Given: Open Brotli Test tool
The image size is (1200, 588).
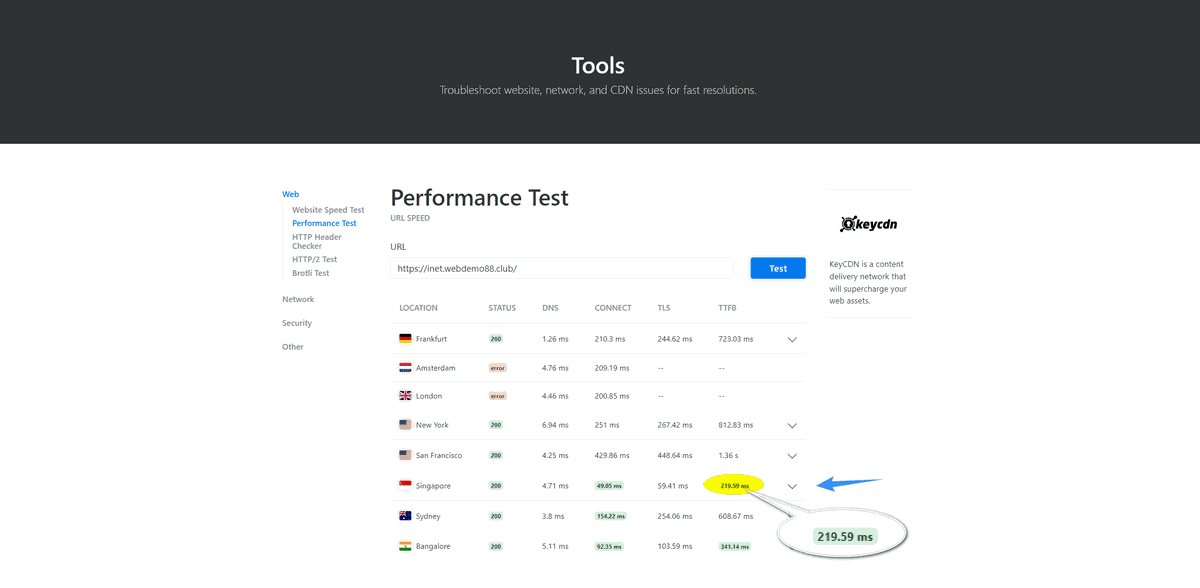Looking at the screenshot, I should point(311,273).
